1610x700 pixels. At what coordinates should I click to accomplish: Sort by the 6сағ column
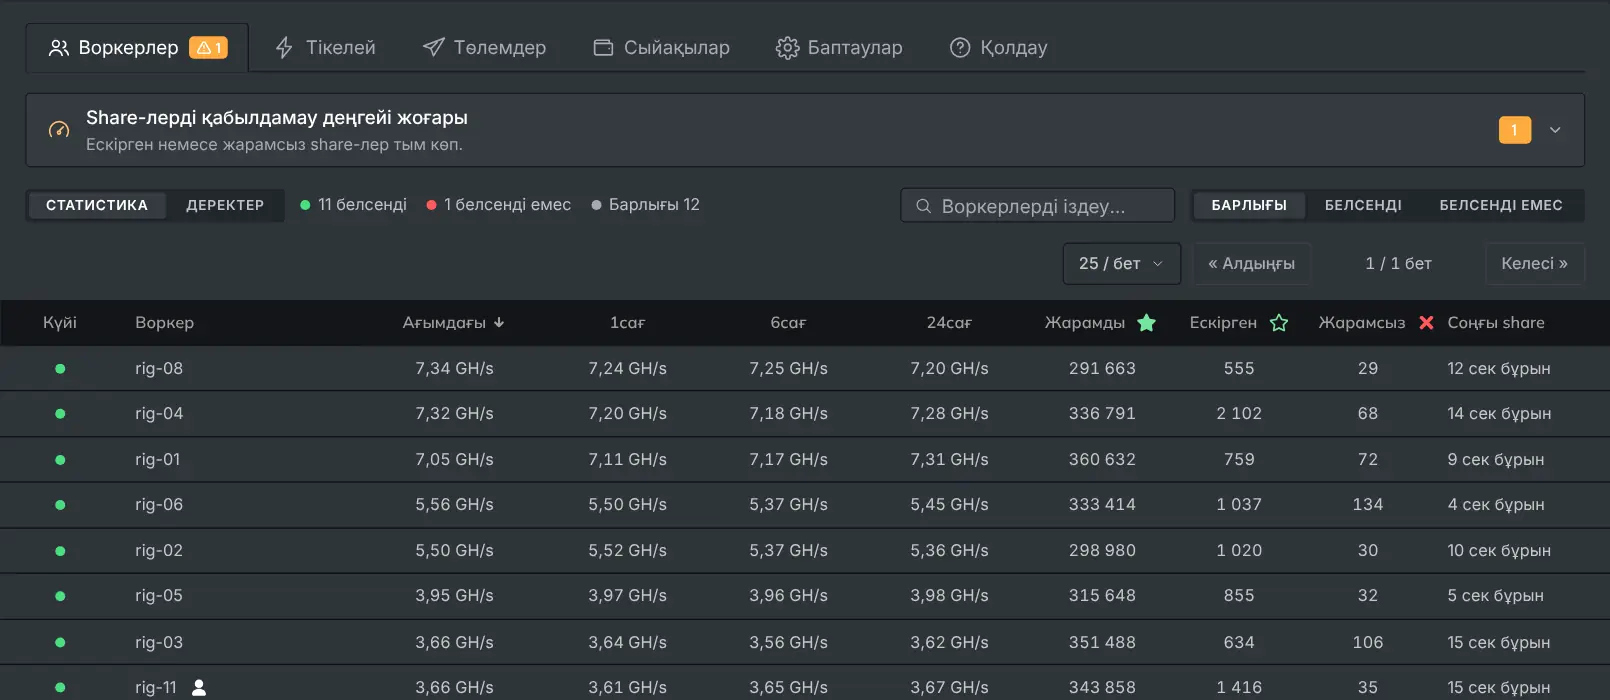(788, 323)
